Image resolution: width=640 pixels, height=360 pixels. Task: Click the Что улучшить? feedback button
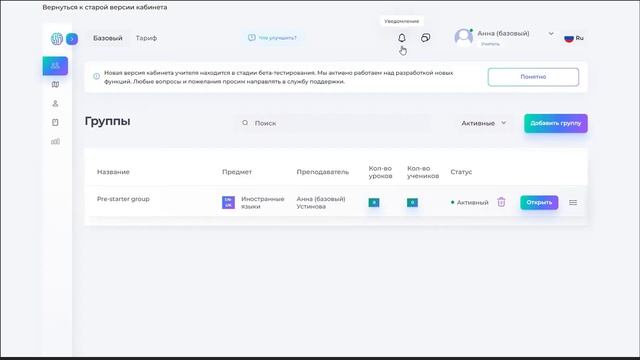(x=272, y=38)
